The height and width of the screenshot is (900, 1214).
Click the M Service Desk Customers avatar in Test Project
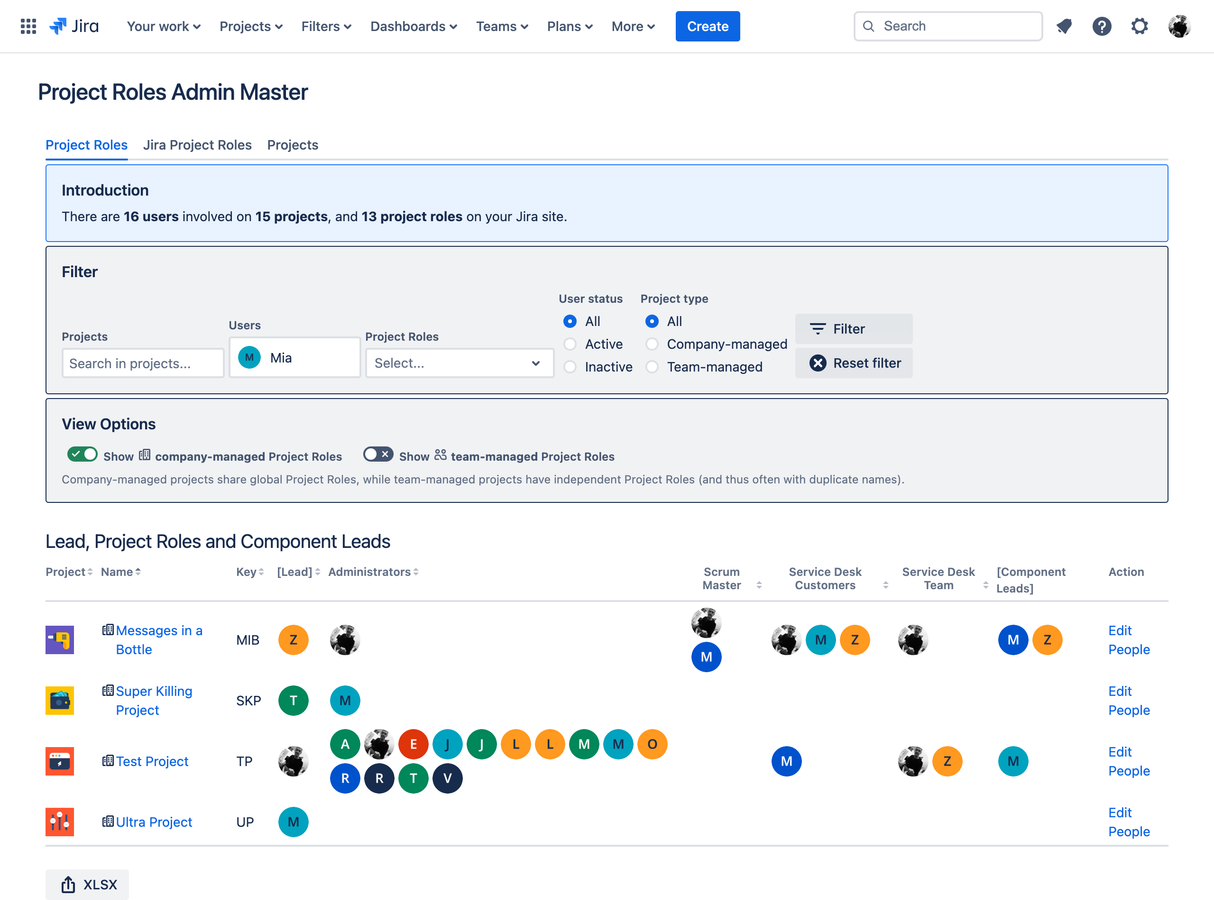pyautogui.click(x=787, y=761)
